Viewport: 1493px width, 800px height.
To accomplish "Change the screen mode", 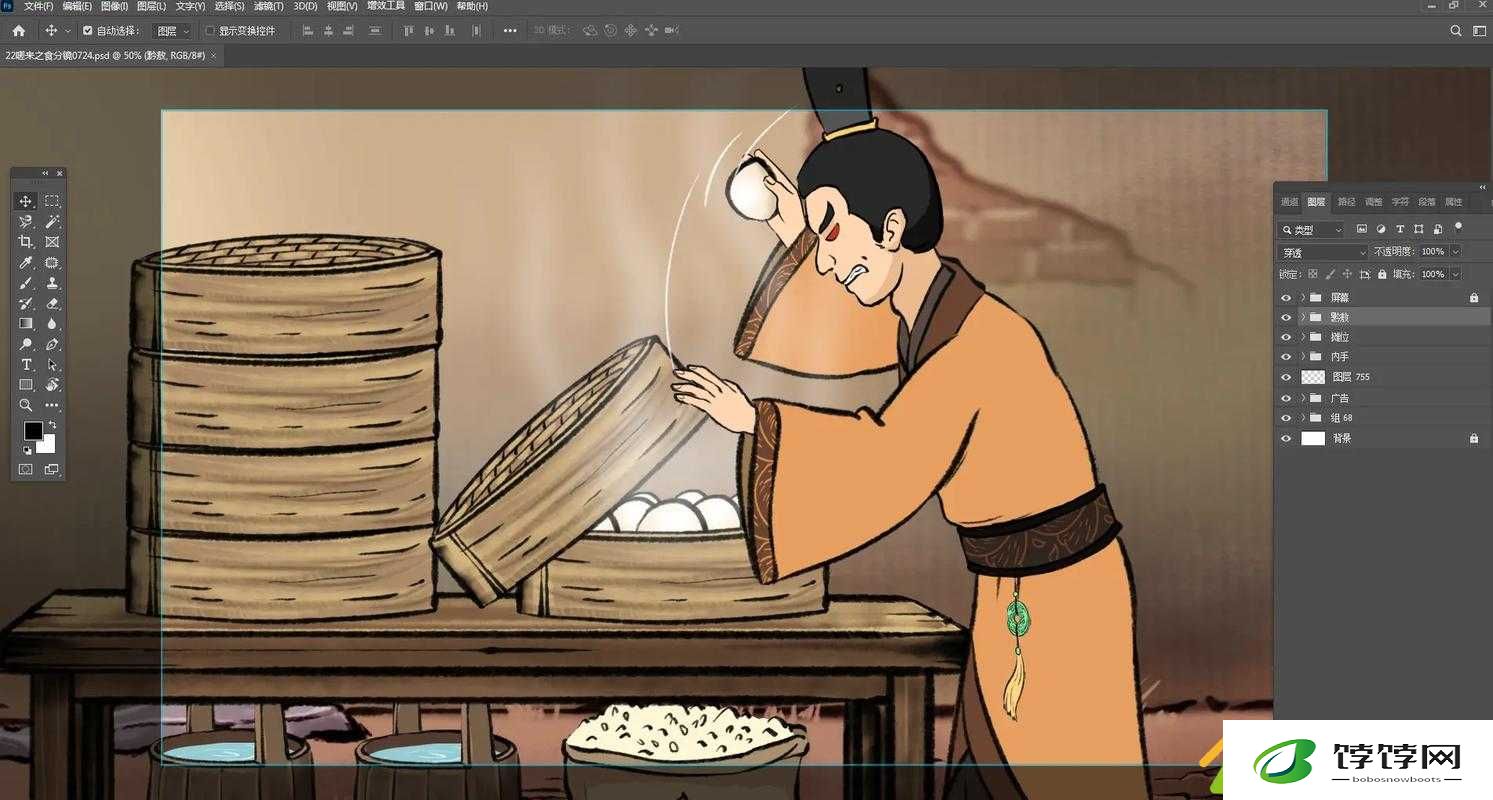I will pyautogui.click(x=52, y=469).
